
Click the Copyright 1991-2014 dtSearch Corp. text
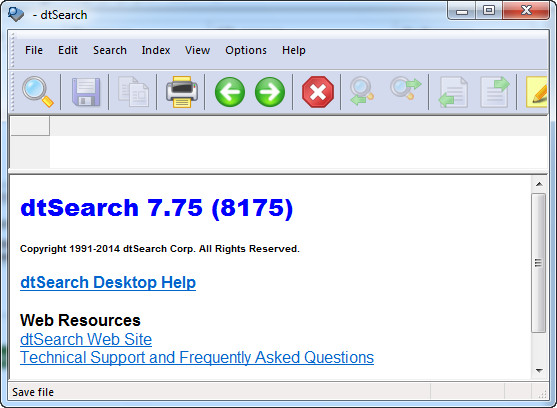[x=160, y=249]
